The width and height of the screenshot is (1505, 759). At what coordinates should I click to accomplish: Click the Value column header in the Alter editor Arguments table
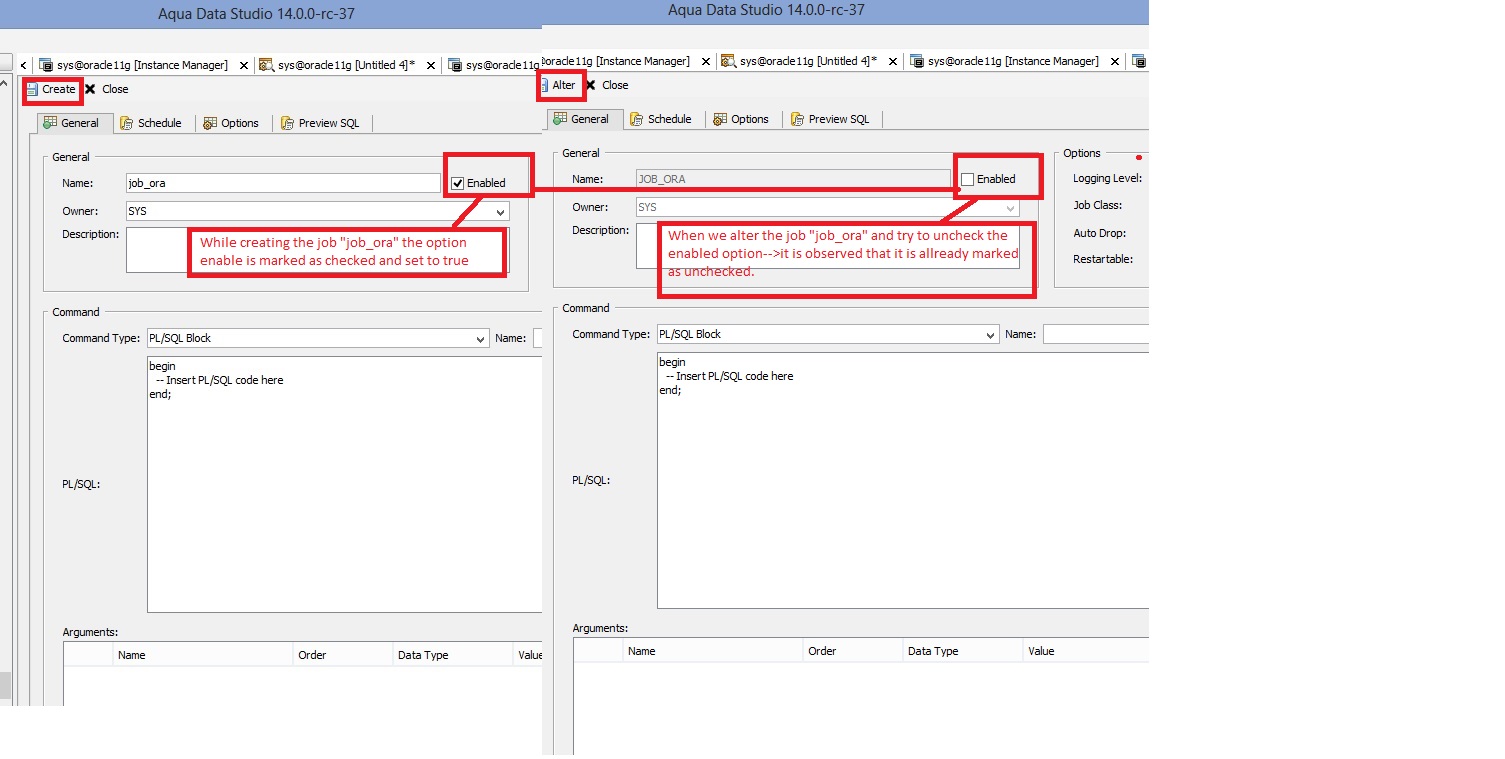1086,651
